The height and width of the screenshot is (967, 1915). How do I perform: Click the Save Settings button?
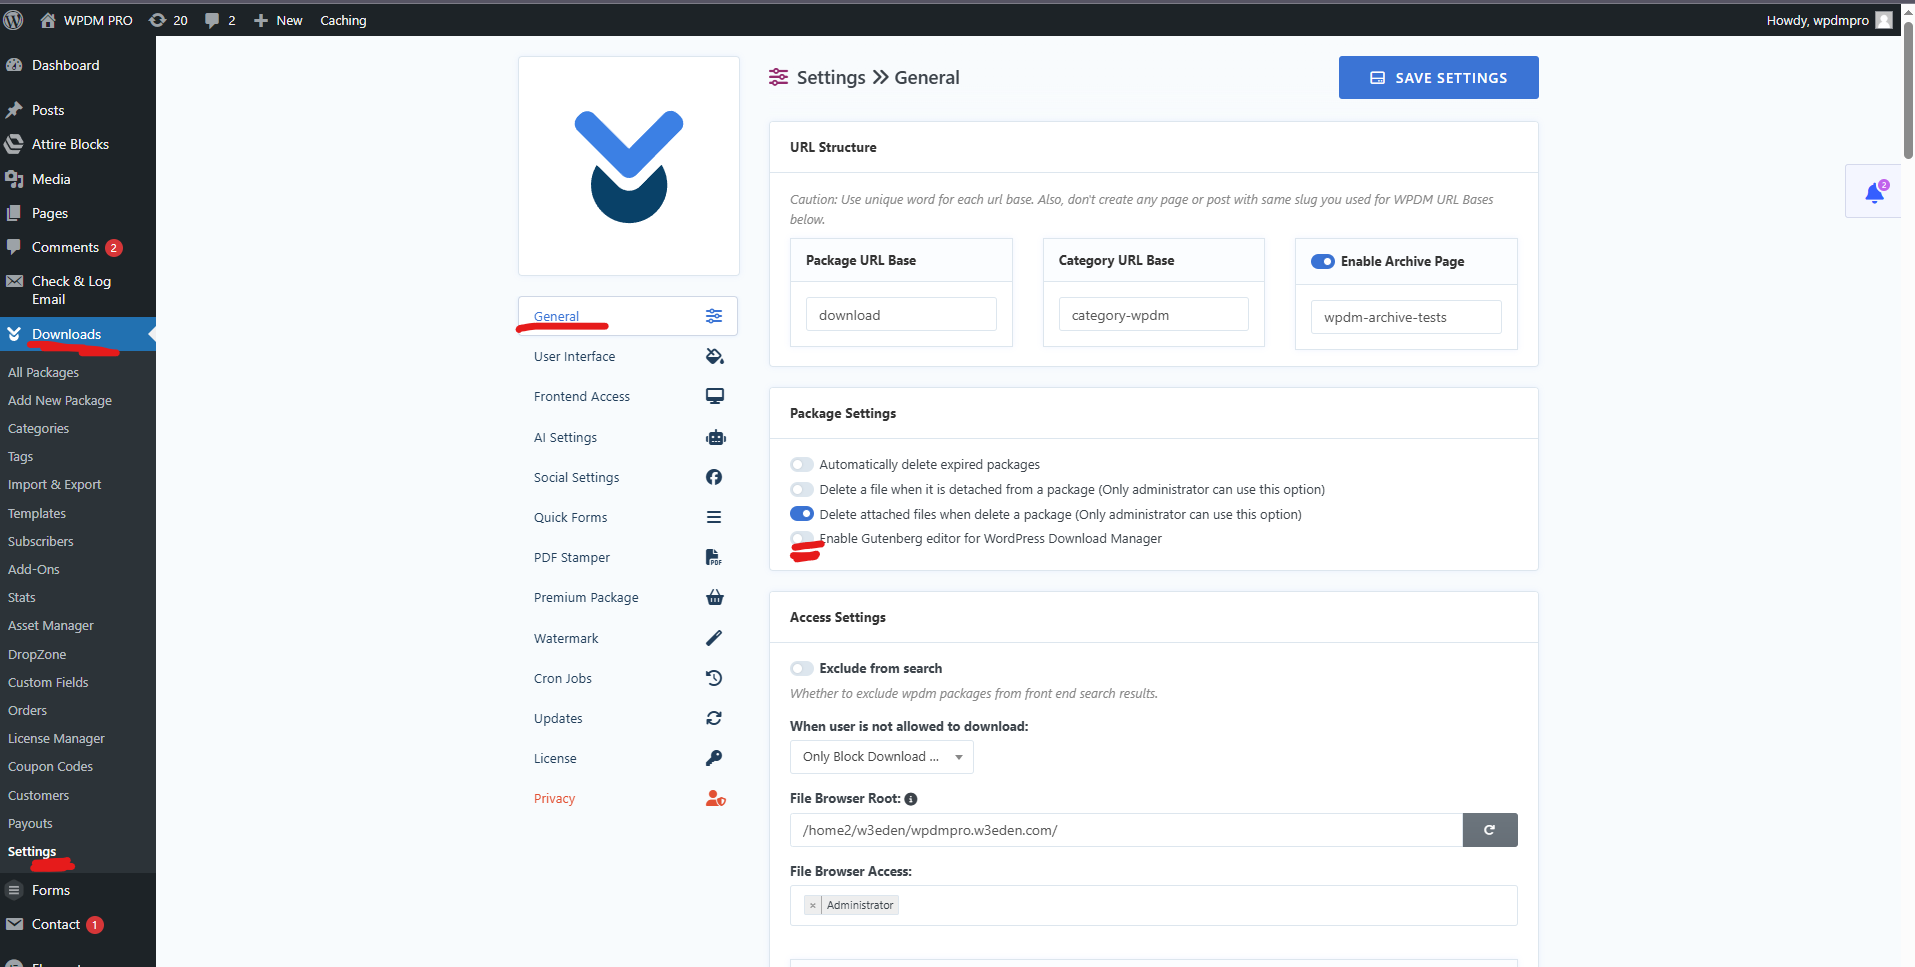[x=1438, y=77]
